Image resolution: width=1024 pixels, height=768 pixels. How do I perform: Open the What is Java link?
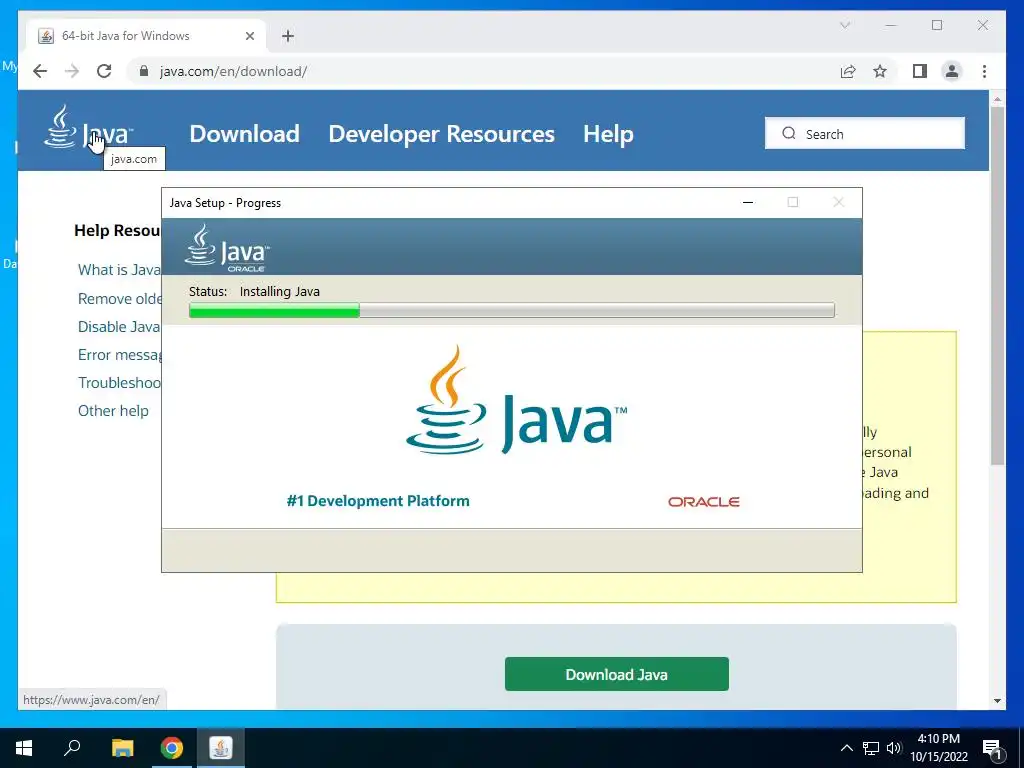(119, 270)
